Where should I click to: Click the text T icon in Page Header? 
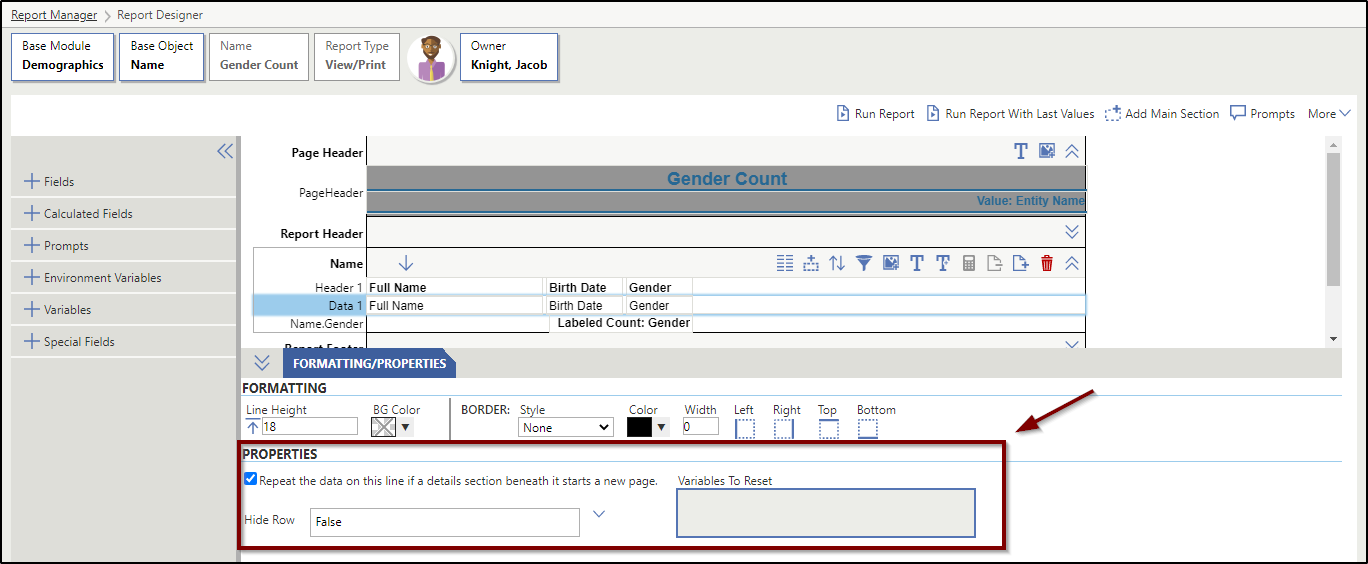tap(1021, 151)
